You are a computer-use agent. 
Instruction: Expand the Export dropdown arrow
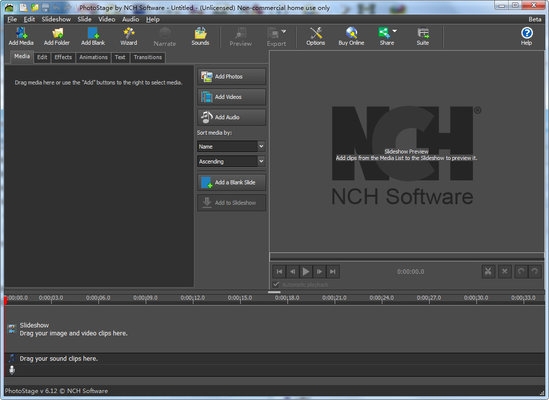(x=284, y=32)
